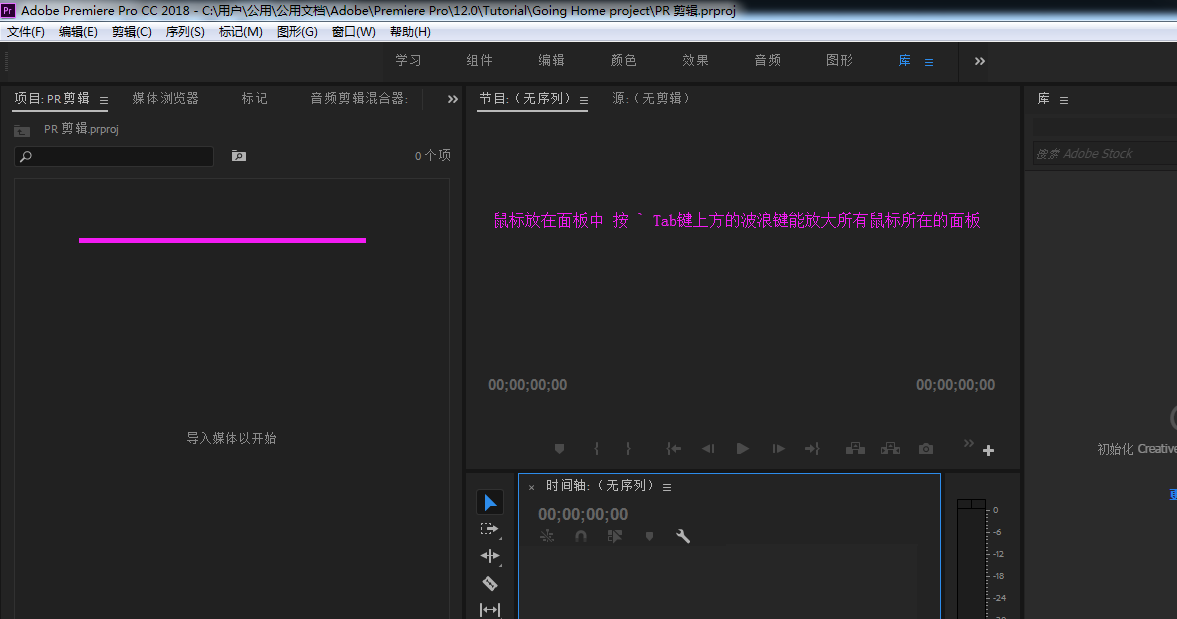Step forward one frame
The image size is (1177, 619).
point(778,449)
